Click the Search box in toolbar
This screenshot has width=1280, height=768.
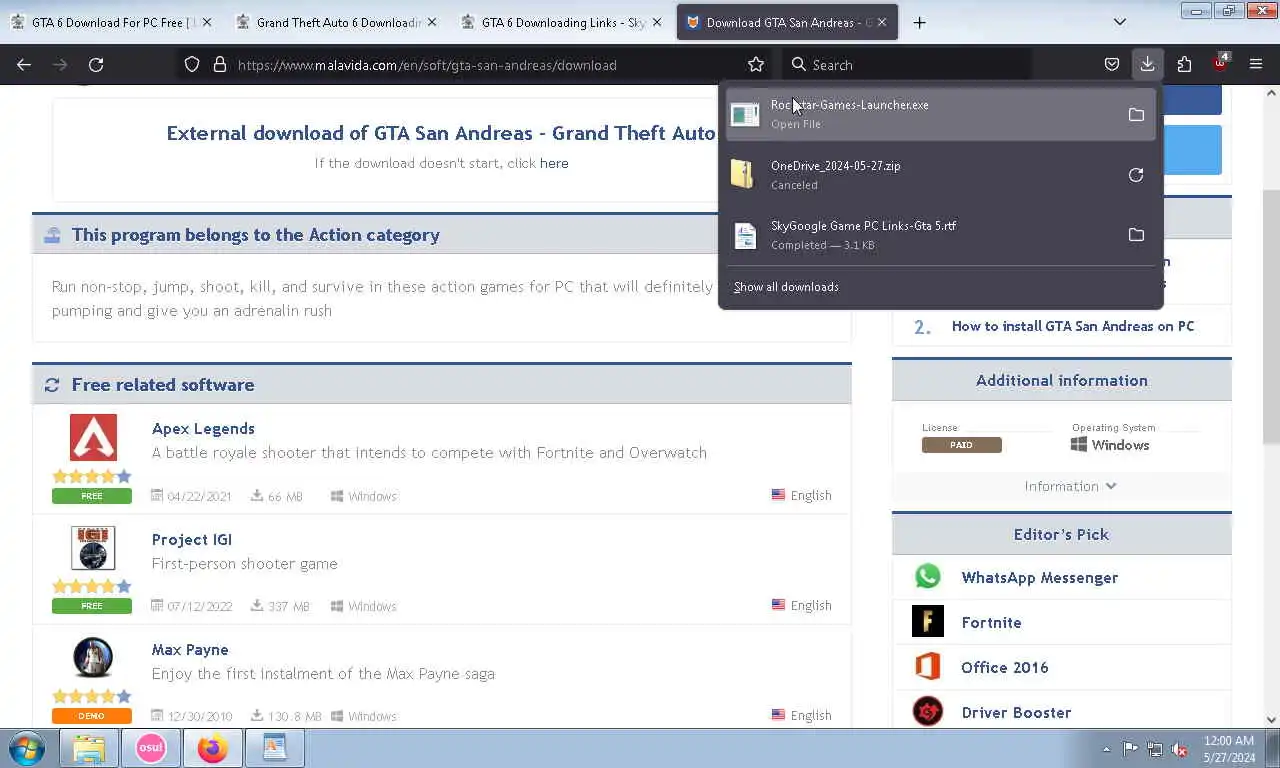pos(905,65)
